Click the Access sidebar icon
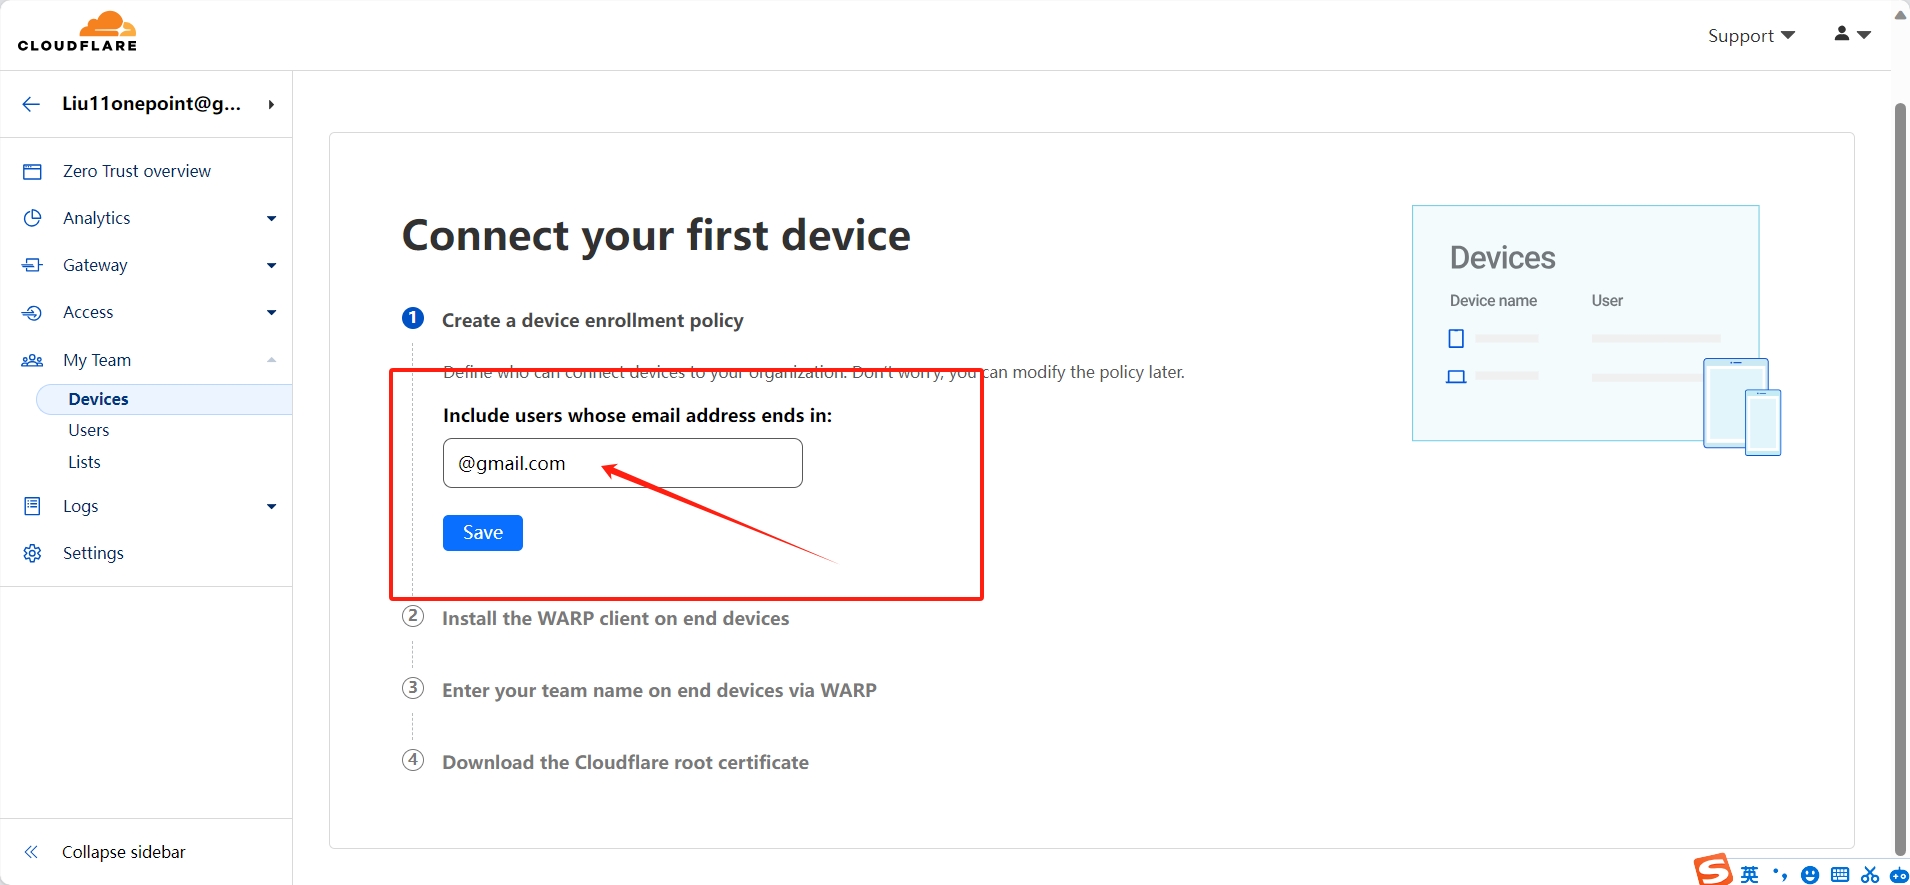This screenshot has height=885, width=1910. click(x=32, y=313)
